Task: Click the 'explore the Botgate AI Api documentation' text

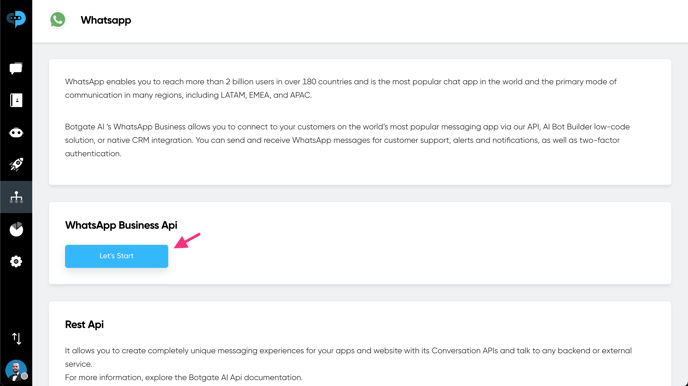Action: (x=224, y=377)
